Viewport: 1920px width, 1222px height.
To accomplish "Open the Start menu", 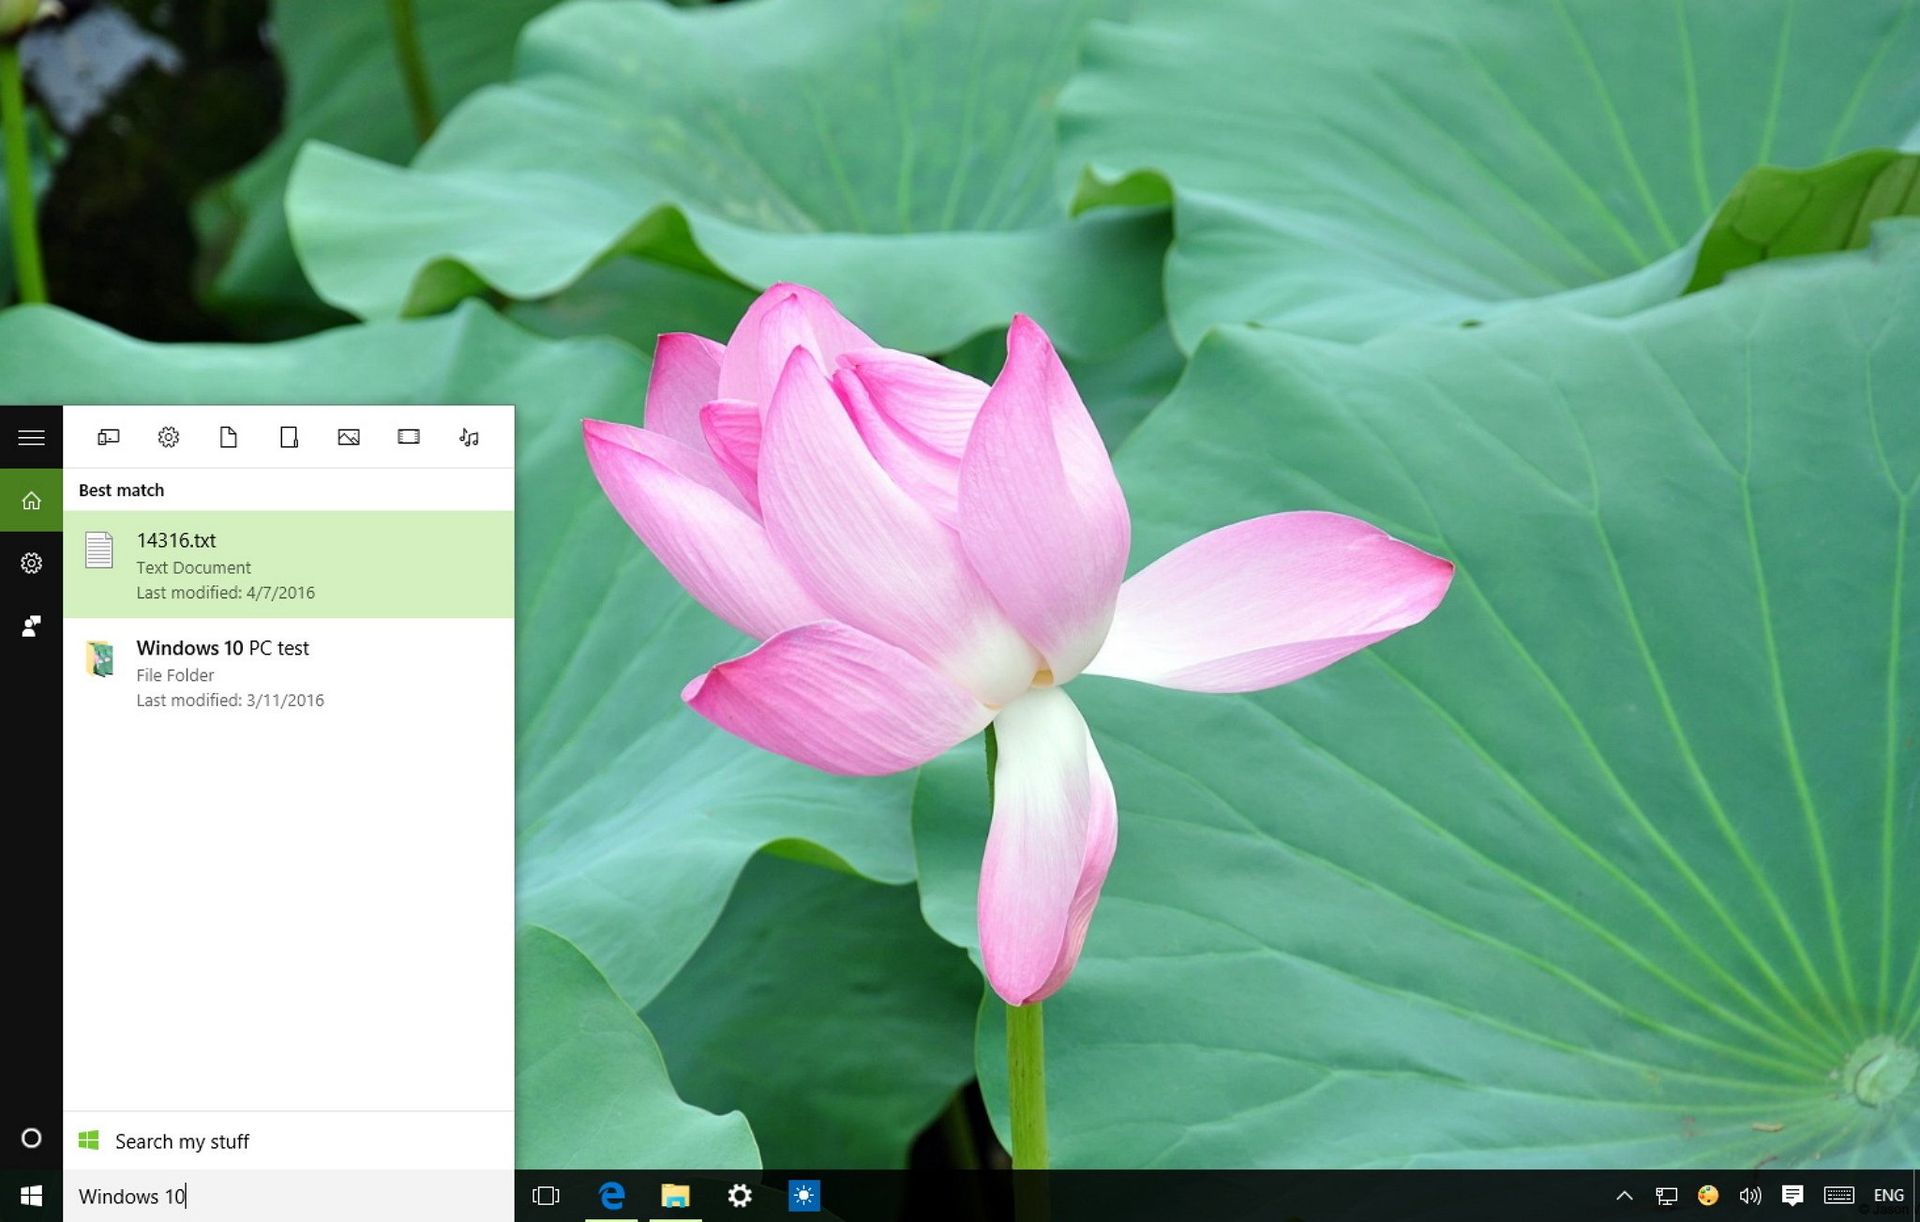I will pos(31,1196).
